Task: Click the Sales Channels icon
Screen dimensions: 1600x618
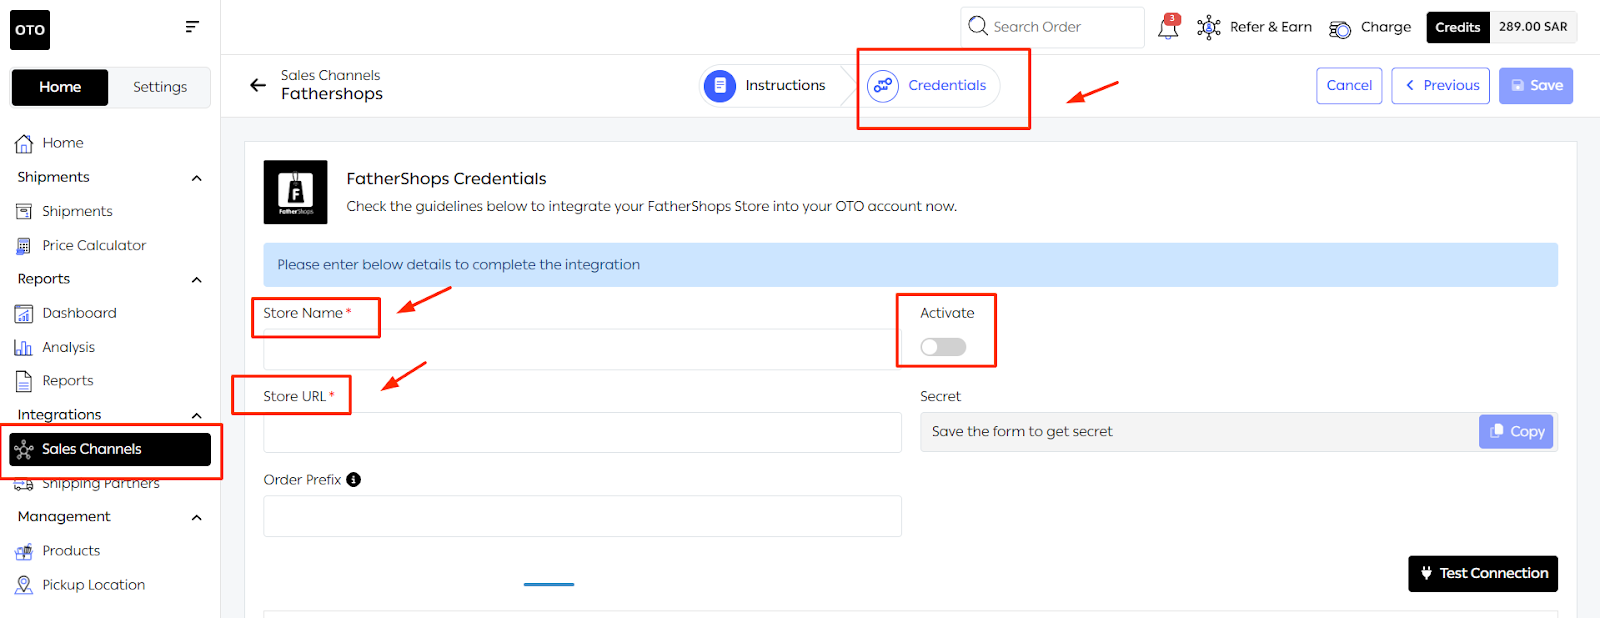Action: click(x=24, y=450)
